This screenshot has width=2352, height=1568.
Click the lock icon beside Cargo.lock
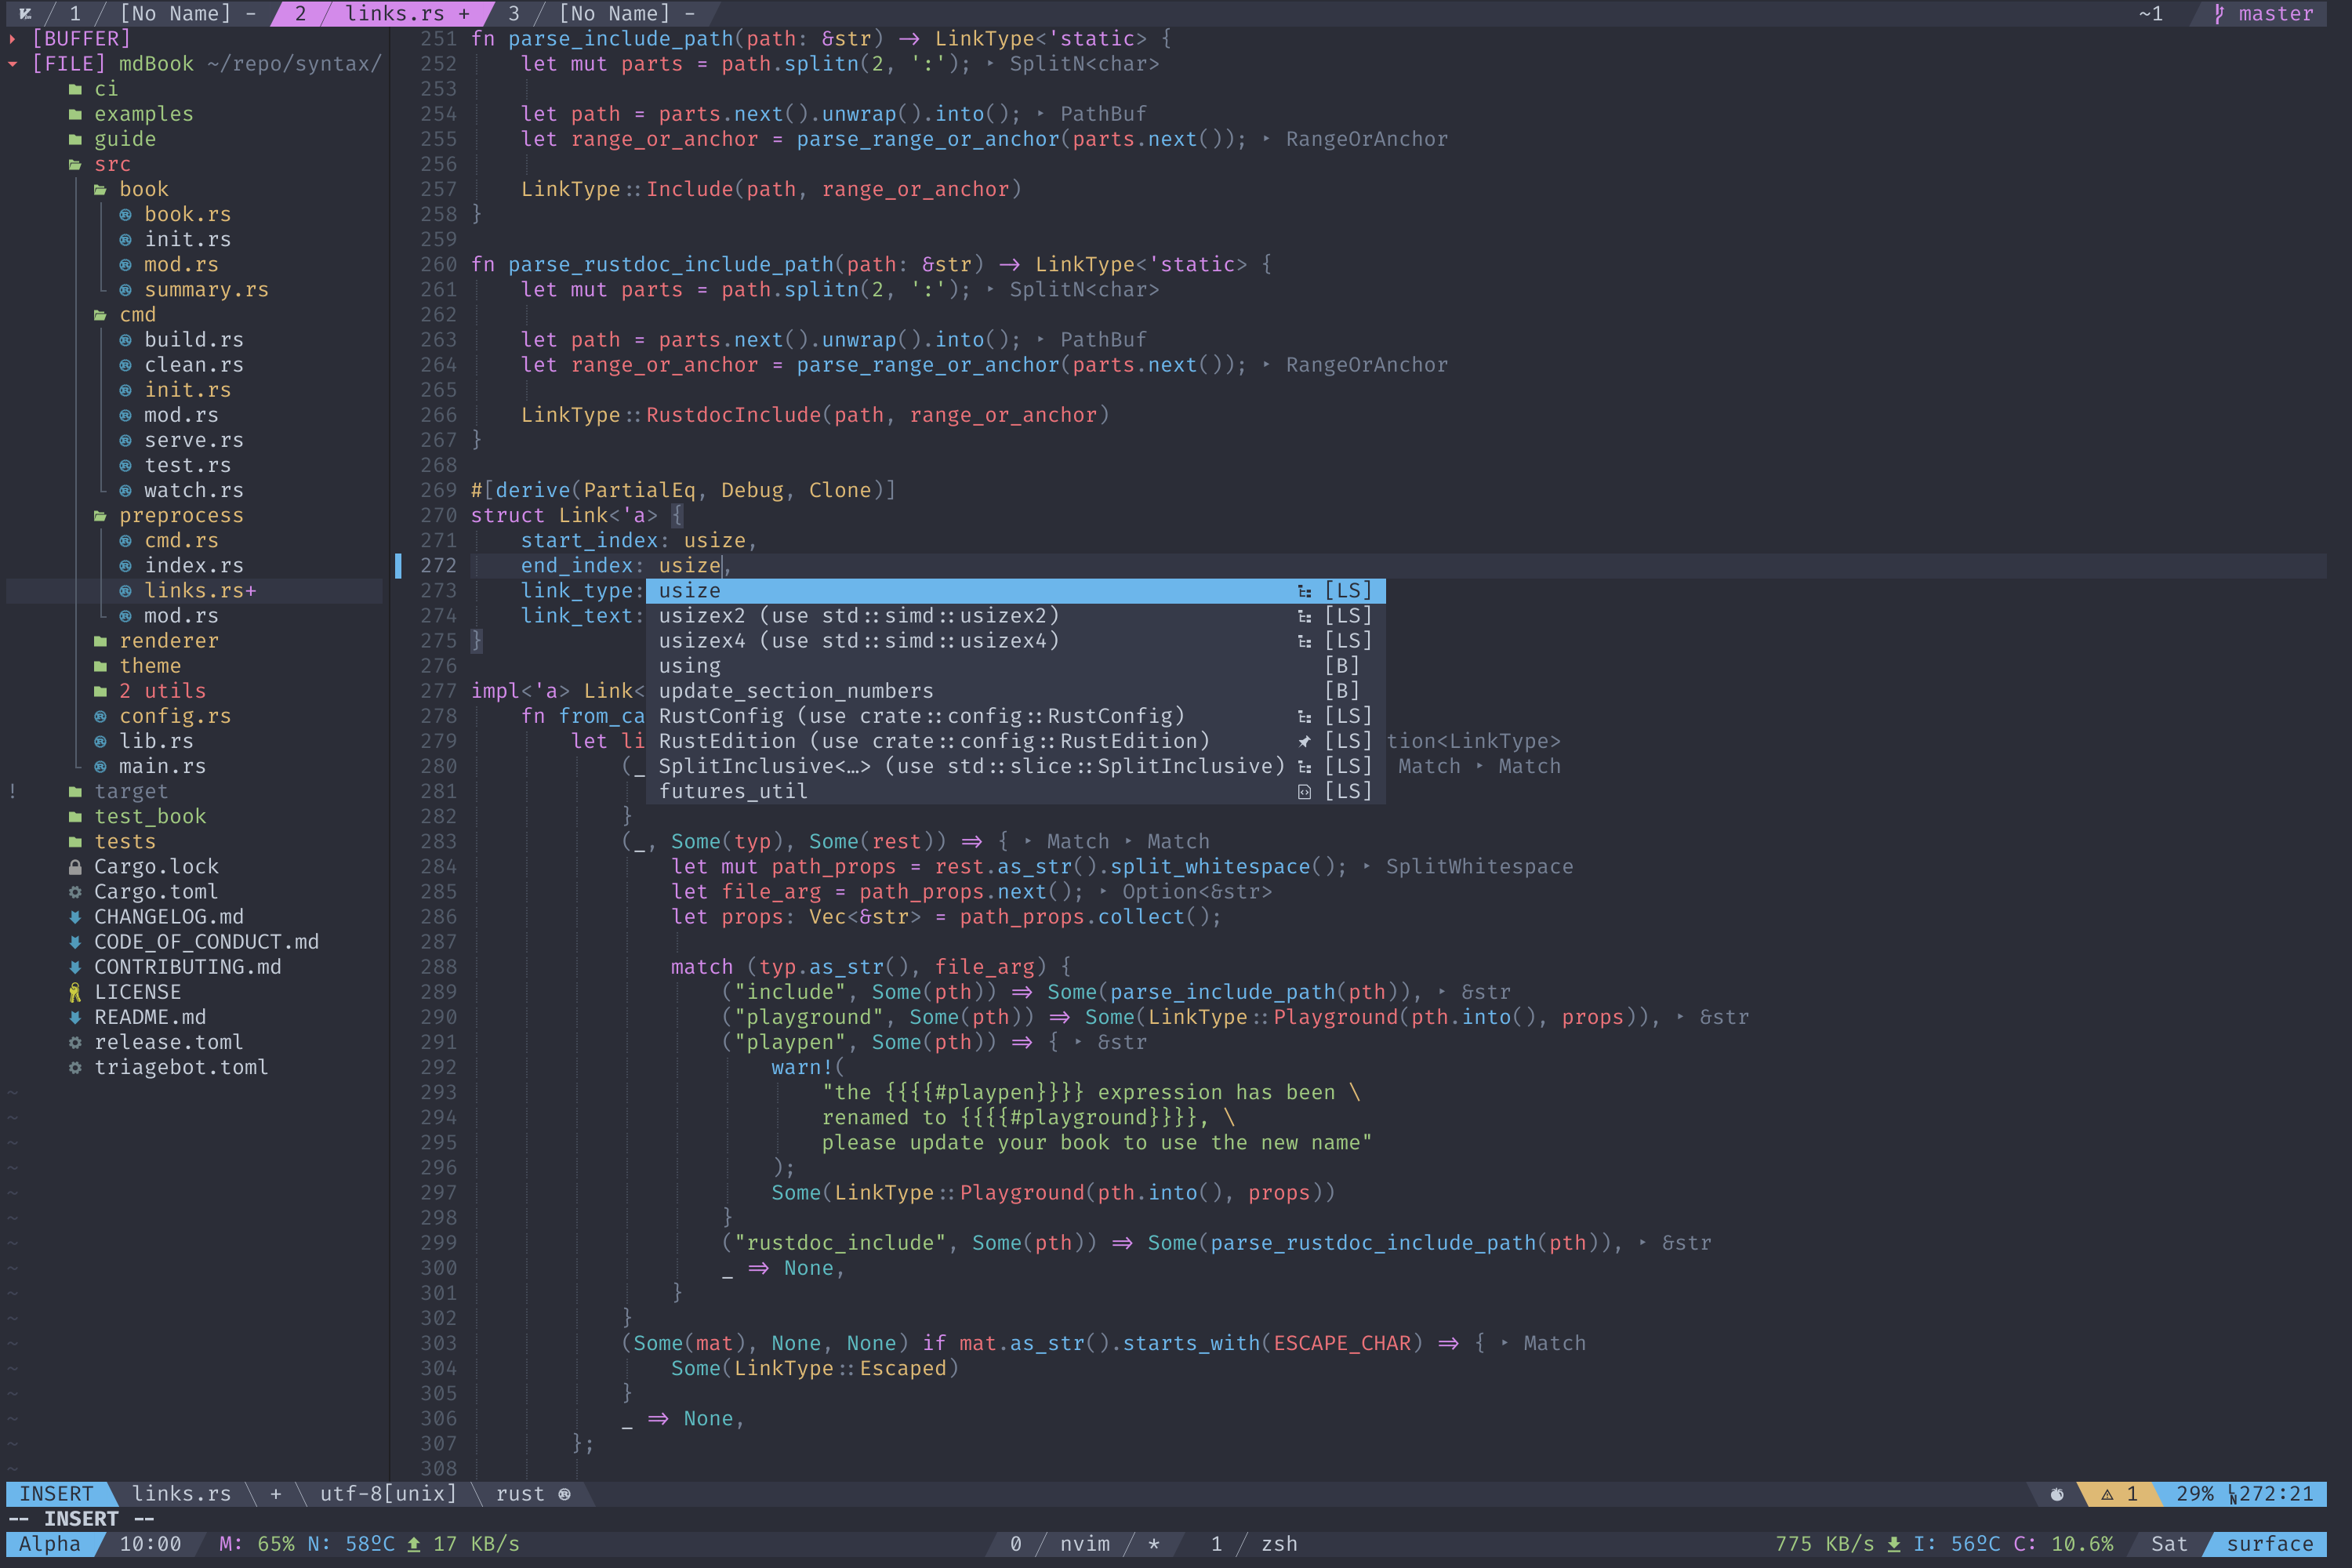click(x=75, y=867)
